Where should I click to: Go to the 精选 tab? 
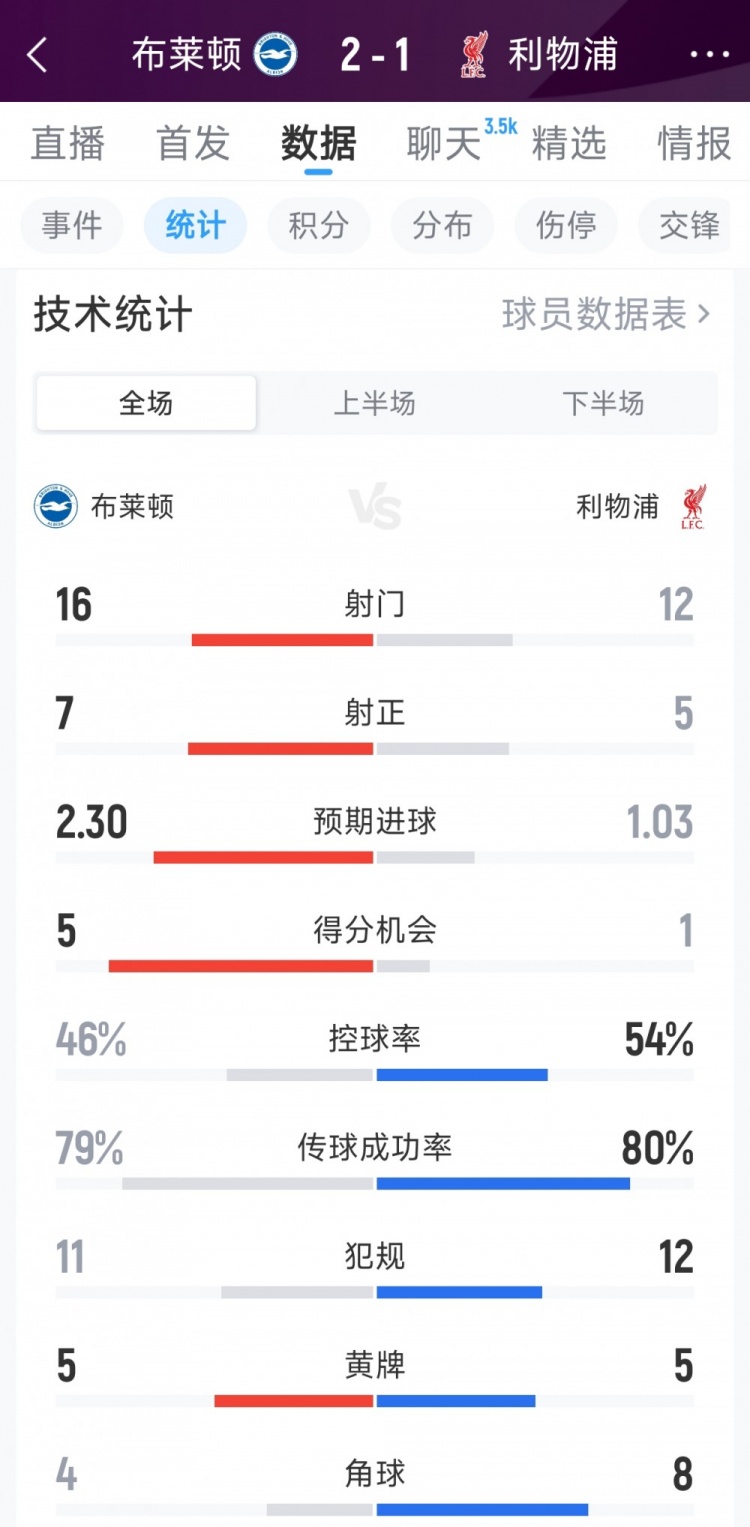[569, 144]
